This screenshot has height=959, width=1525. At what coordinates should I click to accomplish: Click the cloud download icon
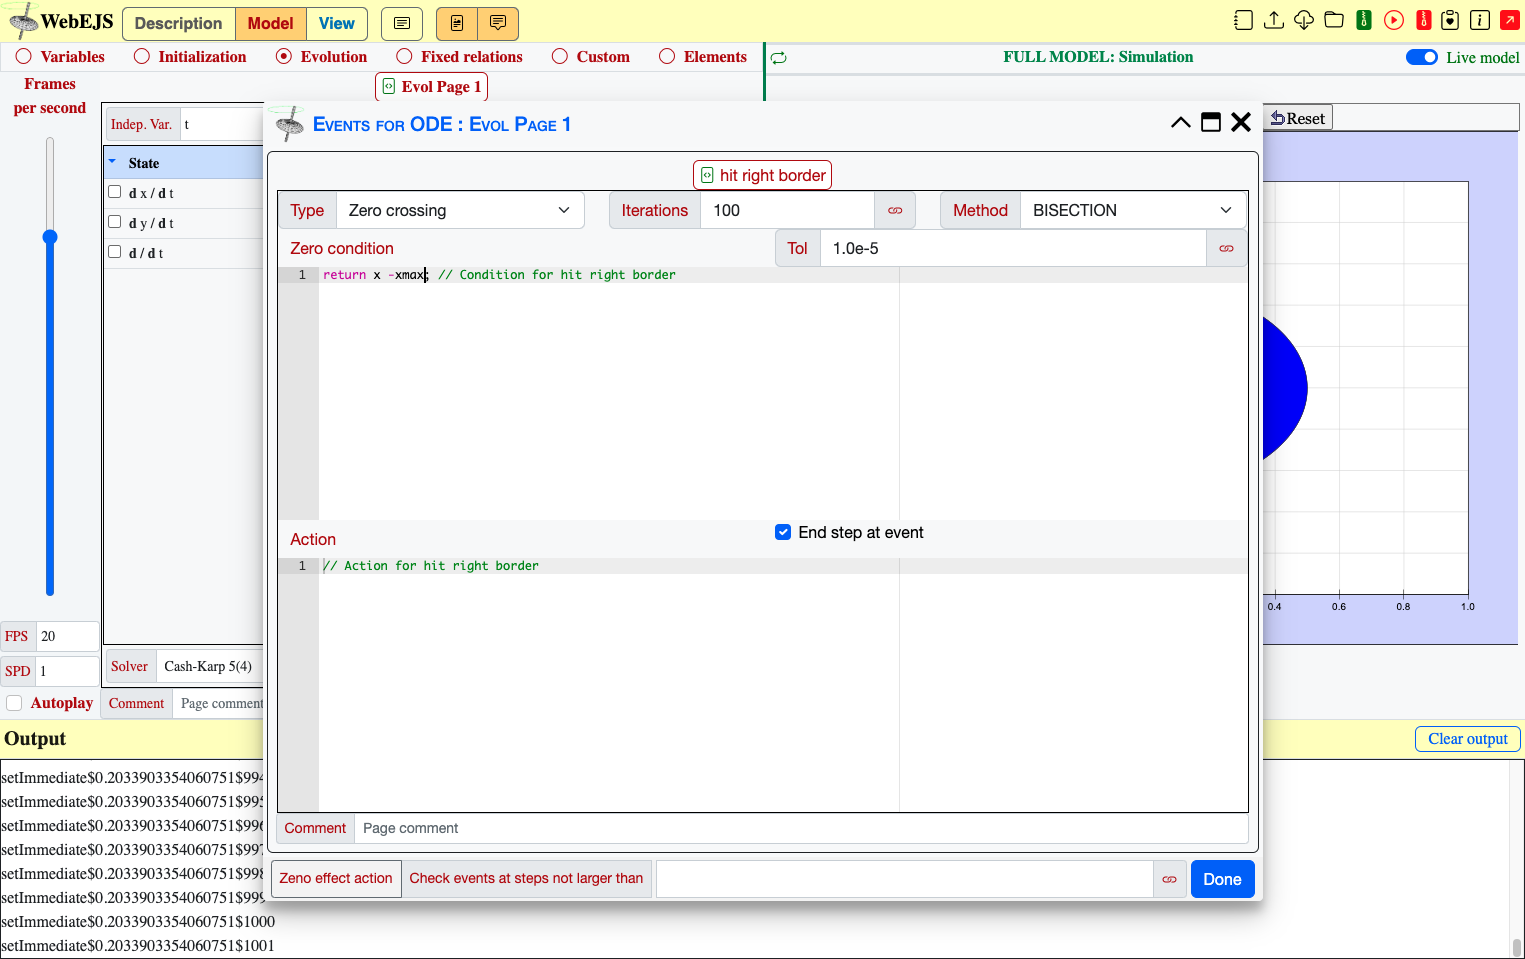[1303, 20]
